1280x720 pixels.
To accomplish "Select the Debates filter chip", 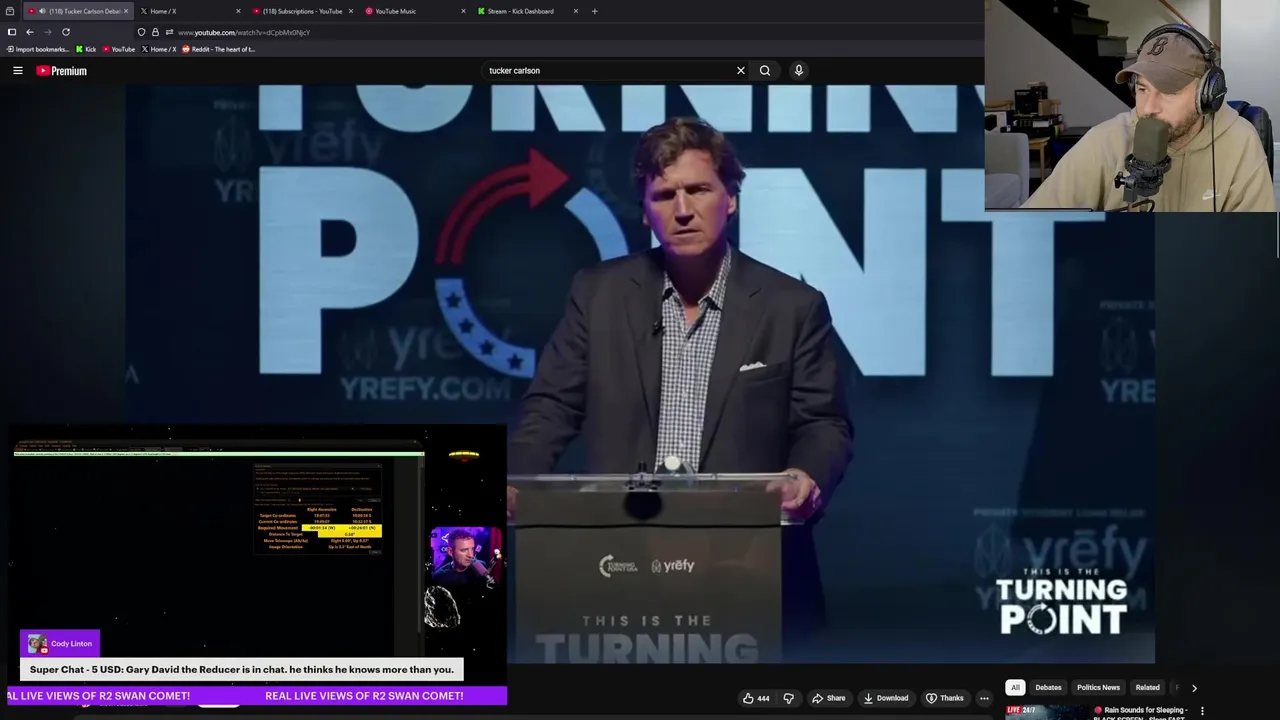I will 1048,687.
